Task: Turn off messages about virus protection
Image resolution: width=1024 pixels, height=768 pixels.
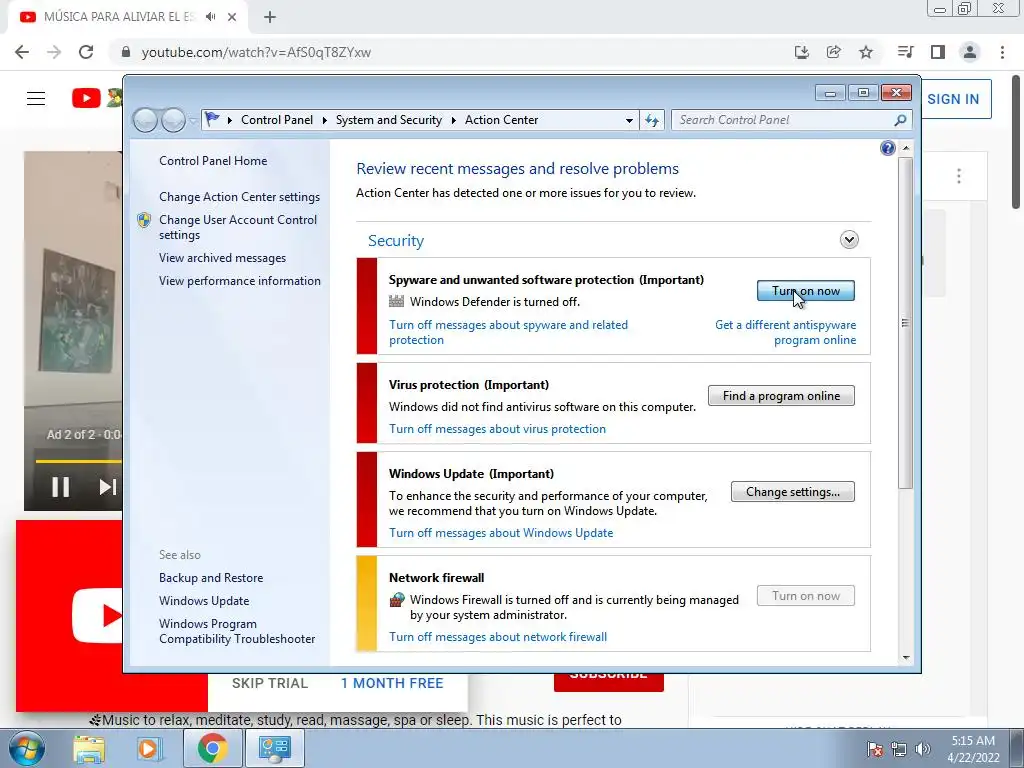Action: (497, 429)
